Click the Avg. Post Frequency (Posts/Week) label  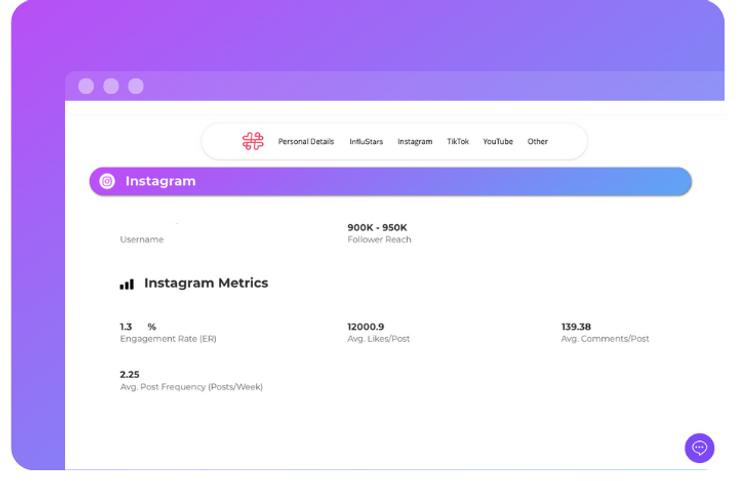pos(191,387)
